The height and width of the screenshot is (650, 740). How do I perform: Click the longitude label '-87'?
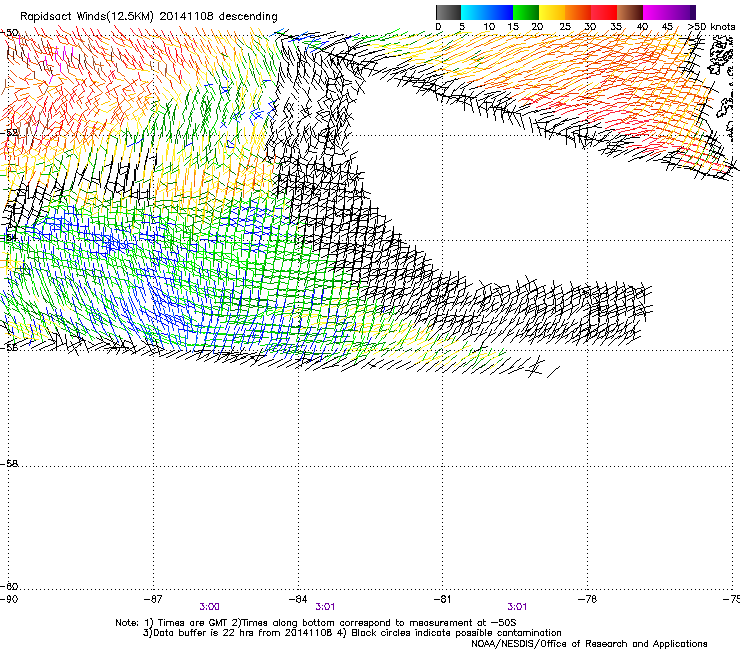click(153, 599)
